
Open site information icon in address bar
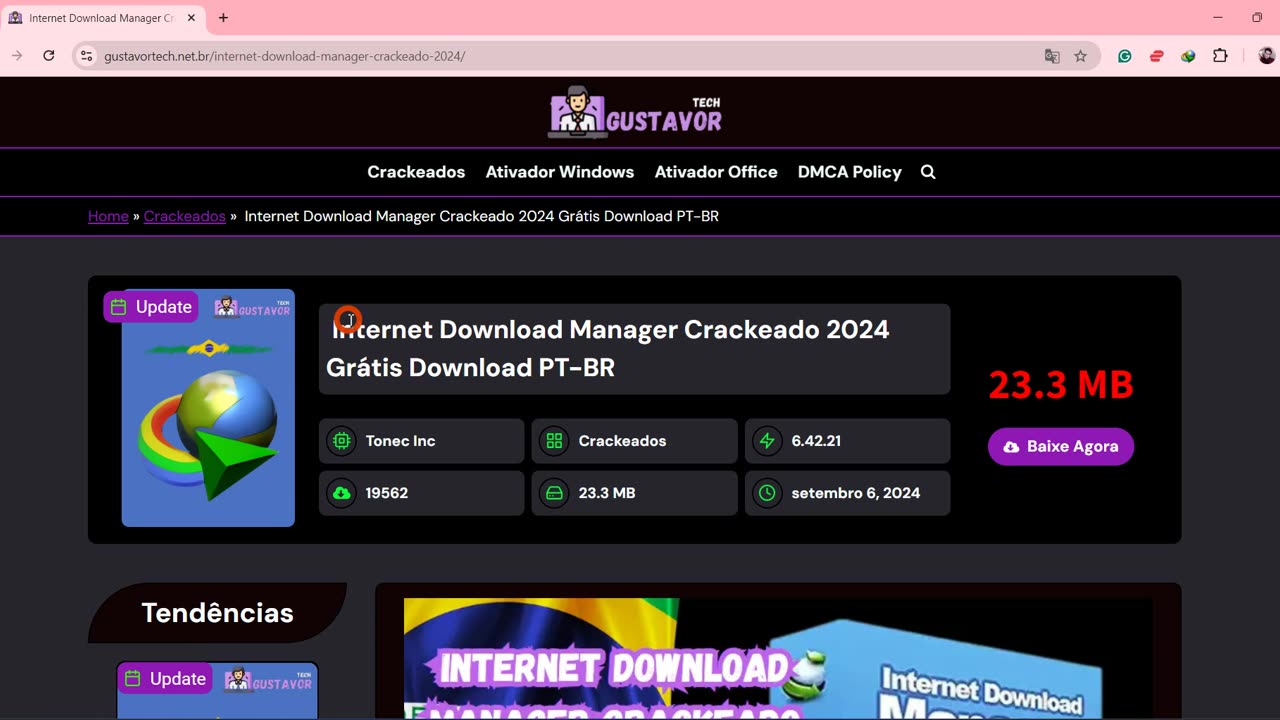(x=86, y=56)
